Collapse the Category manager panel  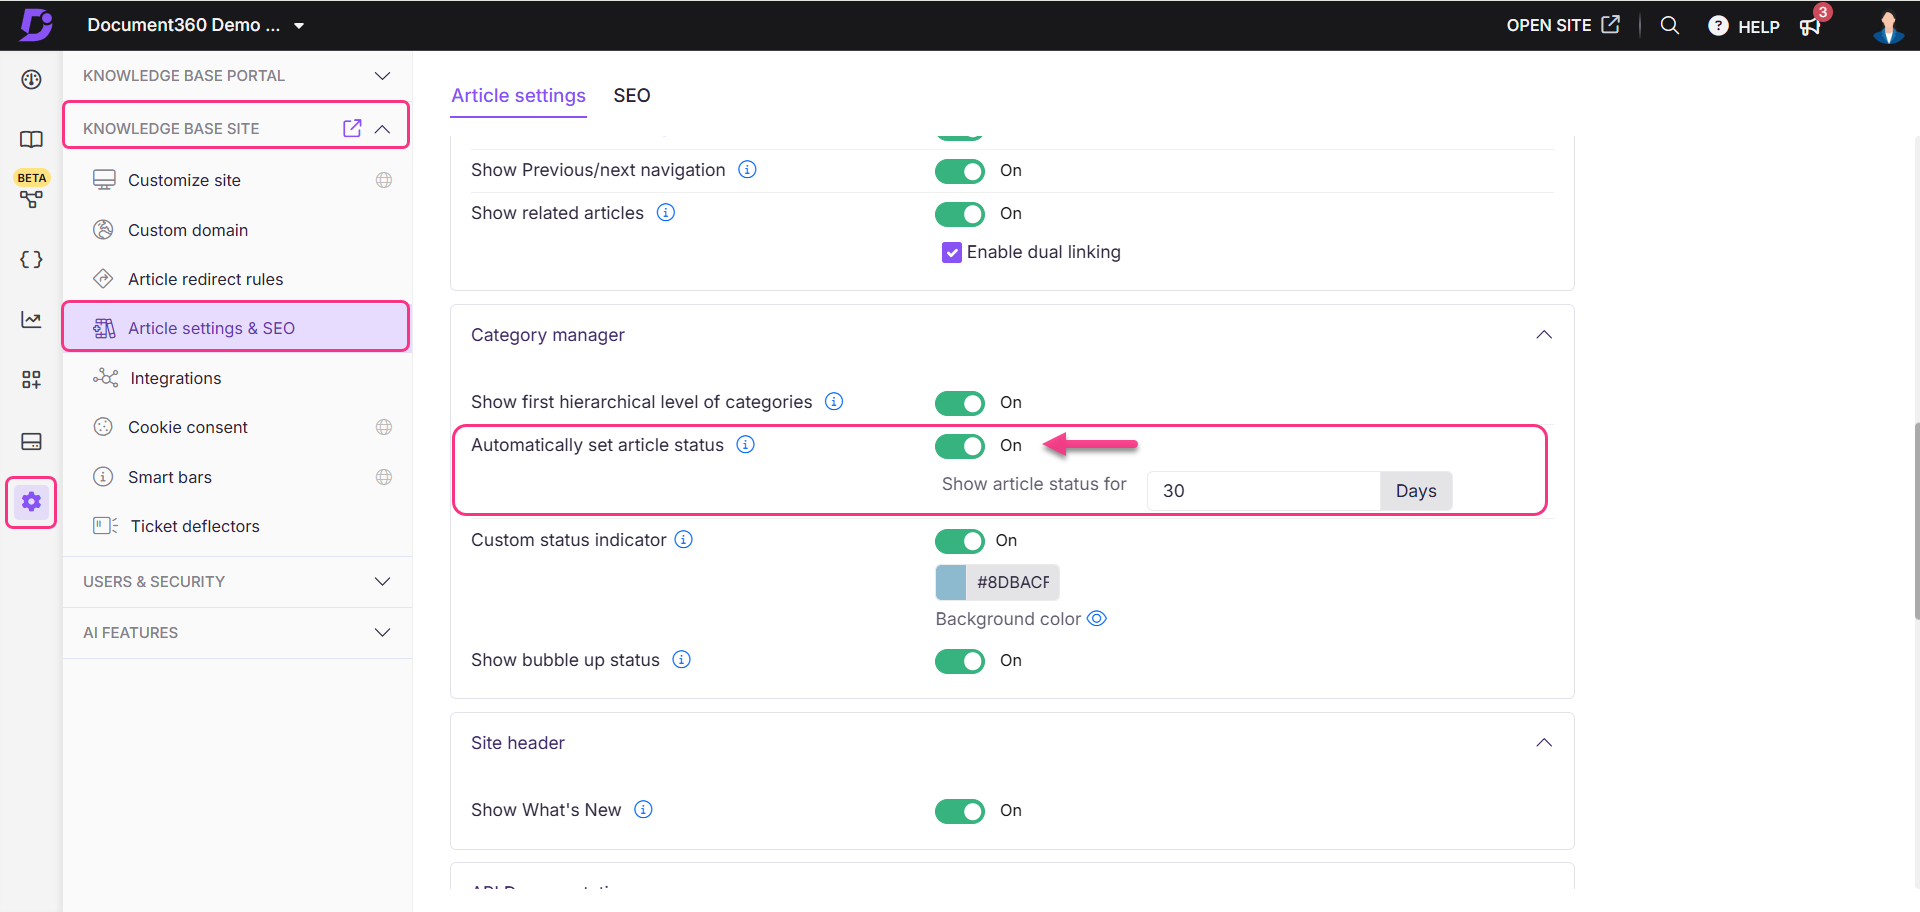tap(1544, 334)
